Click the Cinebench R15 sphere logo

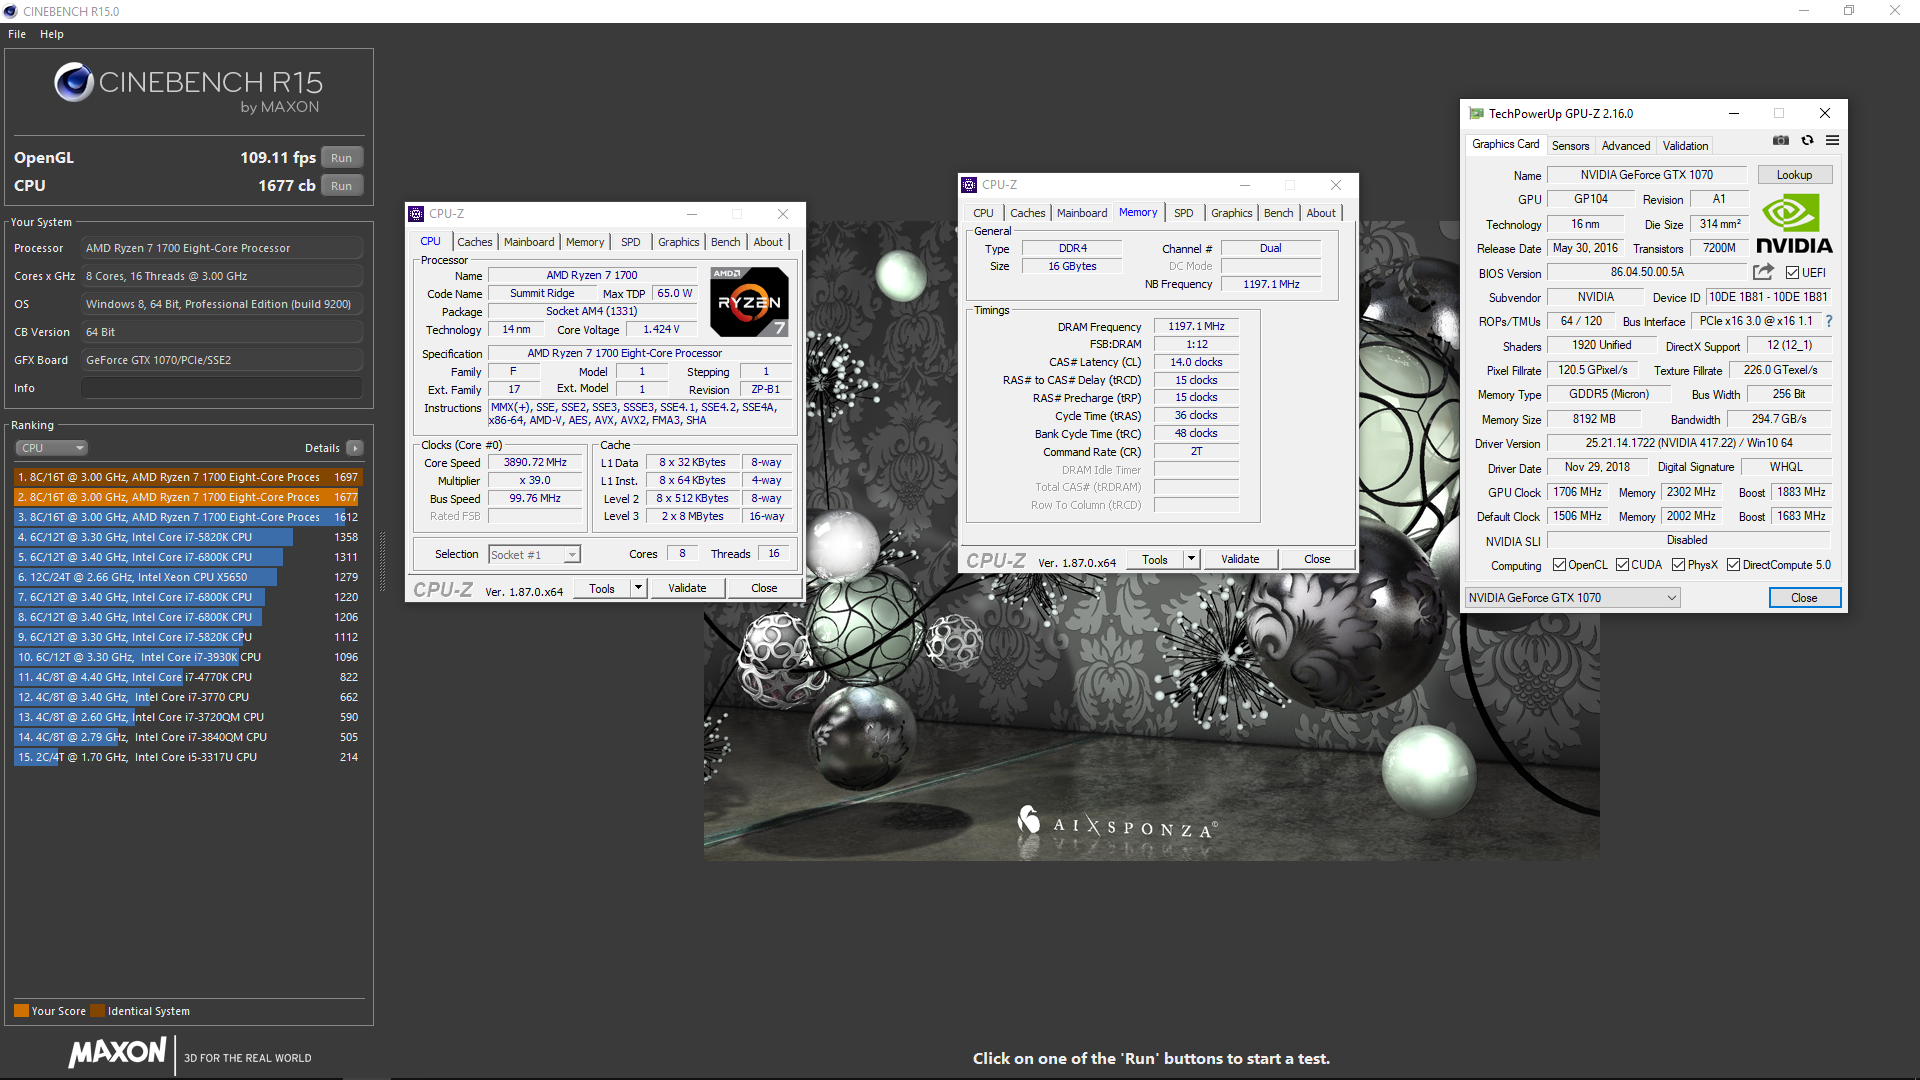(74, 82)
